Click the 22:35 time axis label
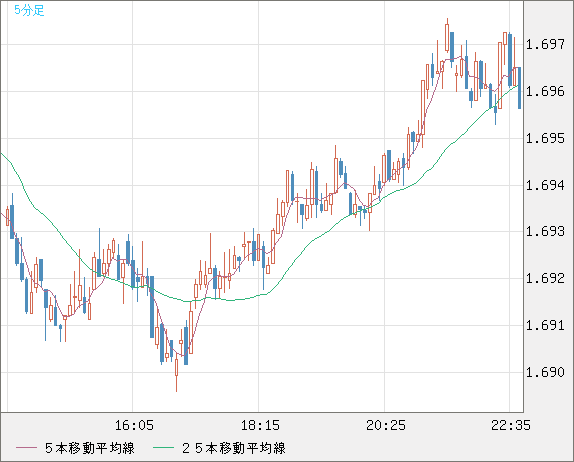This screenshot has width=574, height=462. 511,425
